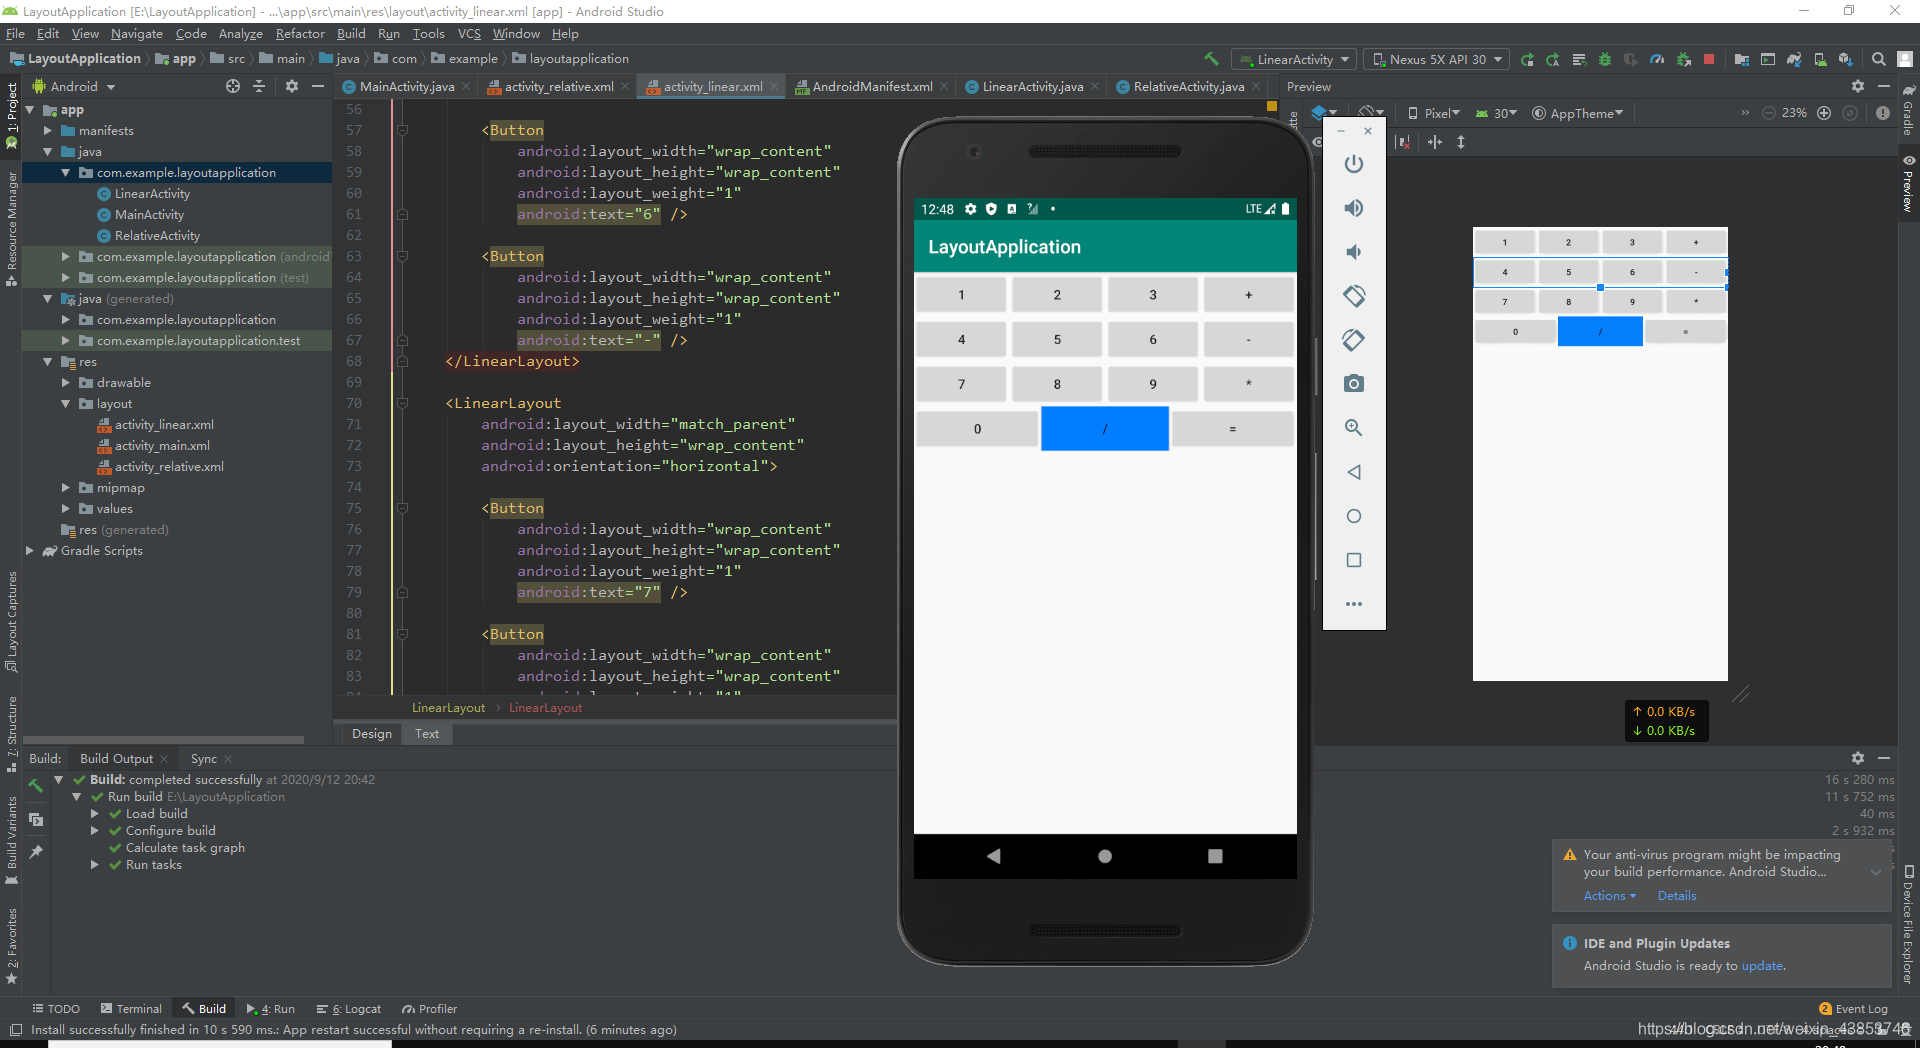
Task: Open the Logcat tool window
Action: [349, 1009]
